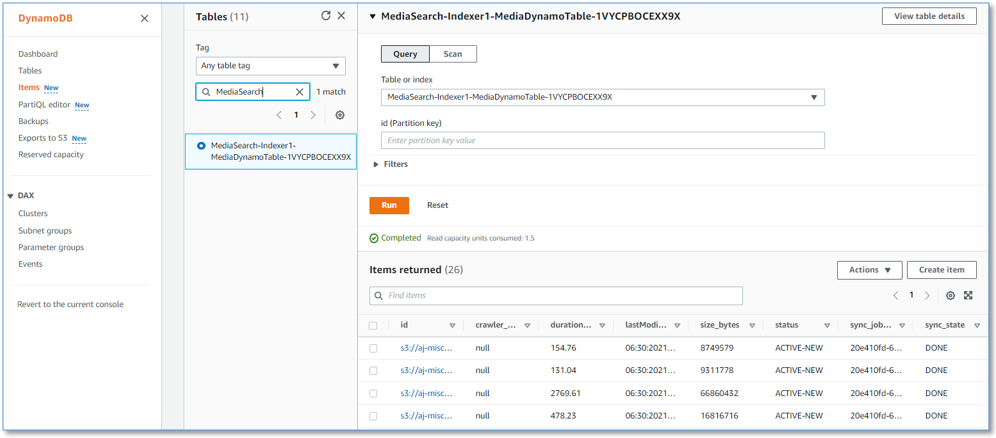Open Tables list preferences gear
Image resolution: width=996 pixels, height=438 pixels.
(340, 115)
